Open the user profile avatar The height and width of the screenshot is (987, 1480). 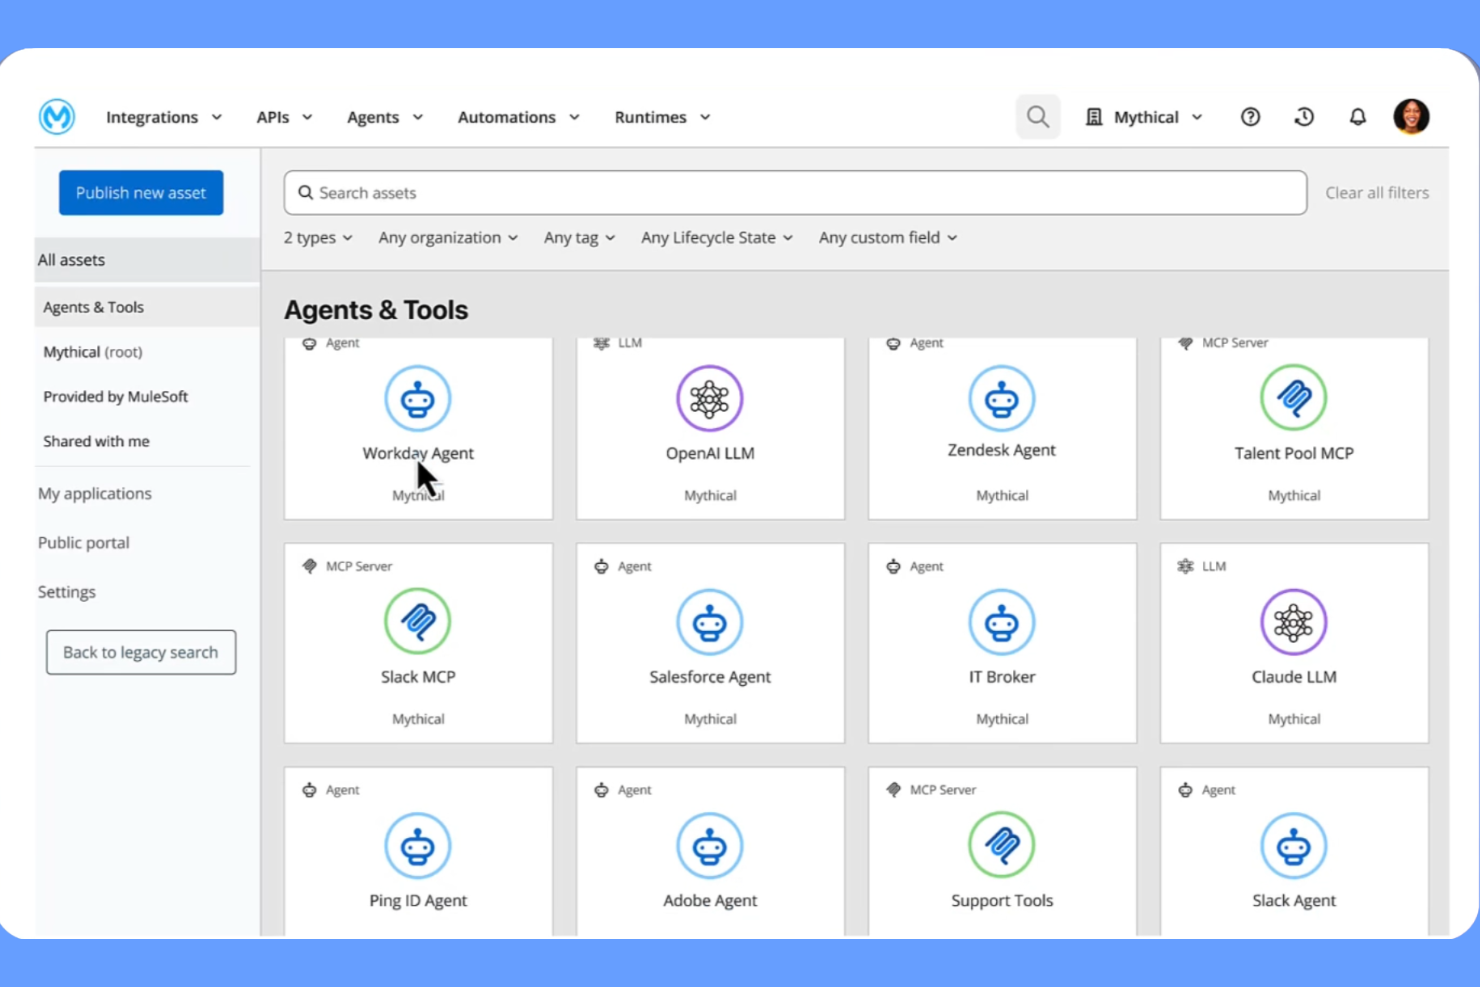[1411, 116]
